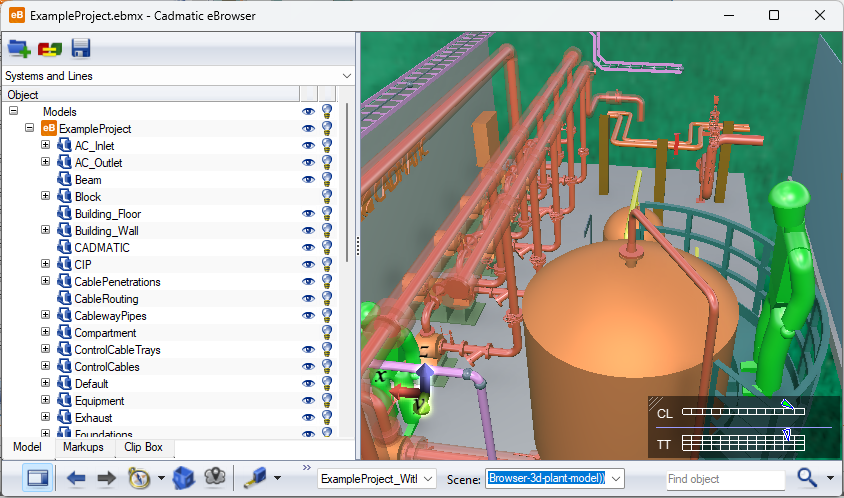Expand the Building_Wall tree node
The image size is (844, 498).
[x=45, y=230]
